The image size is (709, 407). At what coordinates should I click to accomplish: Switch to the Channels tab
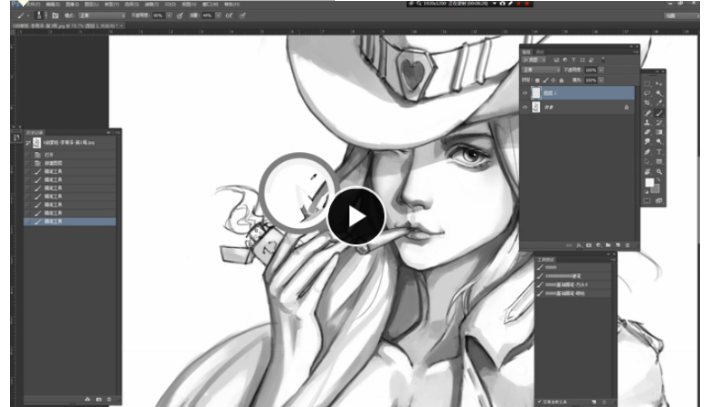pyautogui.click(x=540, y=52)
